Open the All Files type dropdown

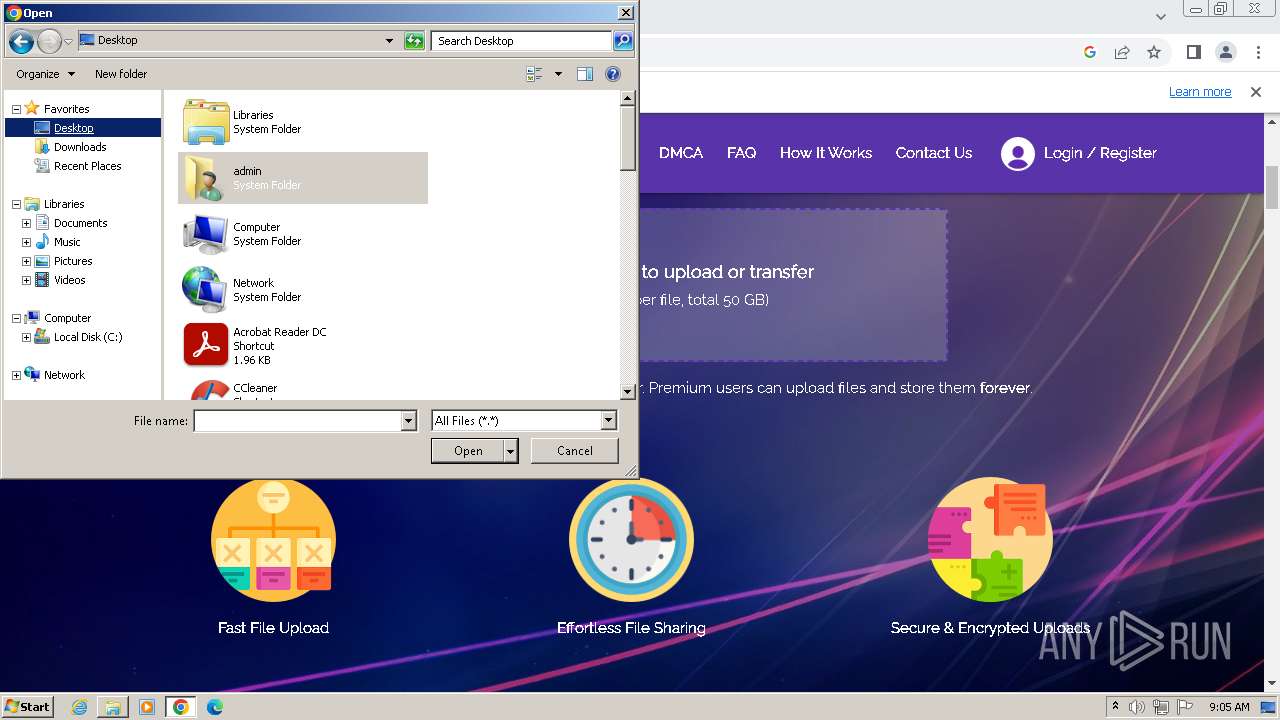coord(608,421)
